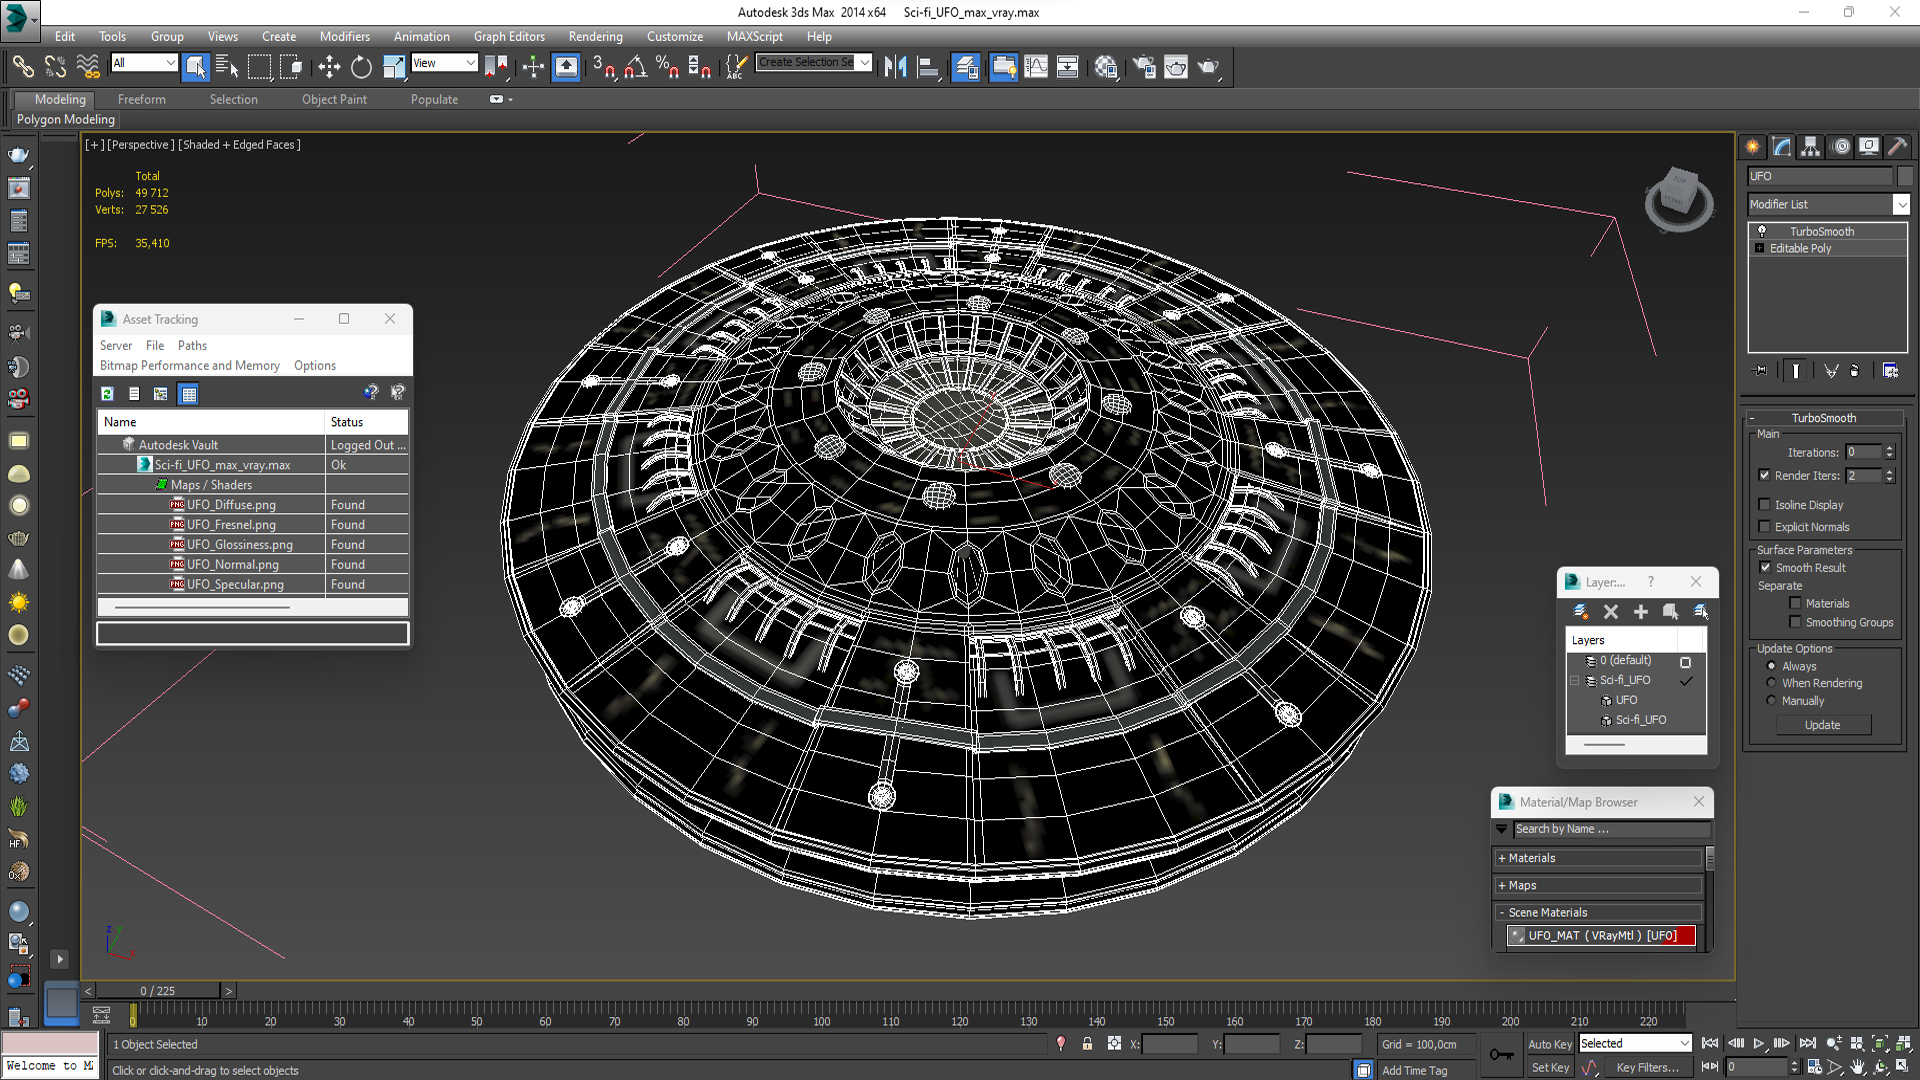Open the Motion command panel tab
The width and height of the screenshot is (1920, 1080).
1840,146
